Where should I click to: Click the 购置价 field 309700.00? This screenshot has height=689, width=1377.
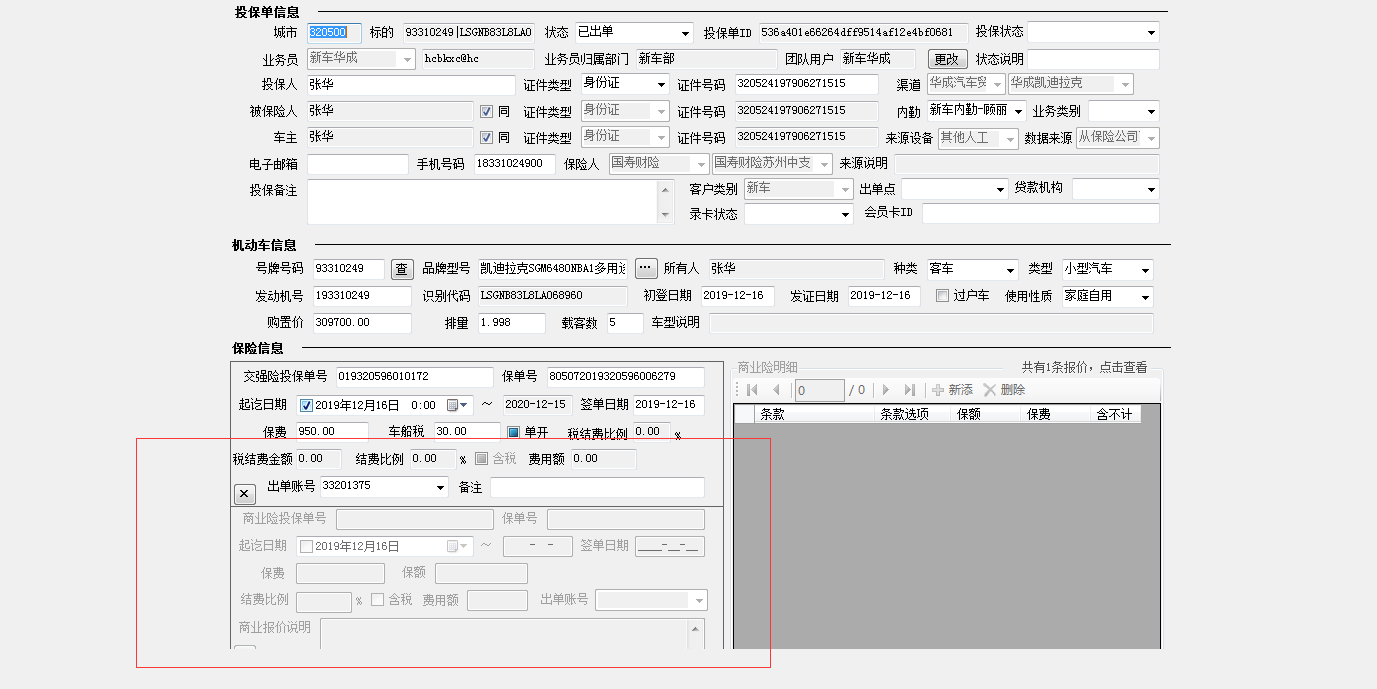(361, 323)
